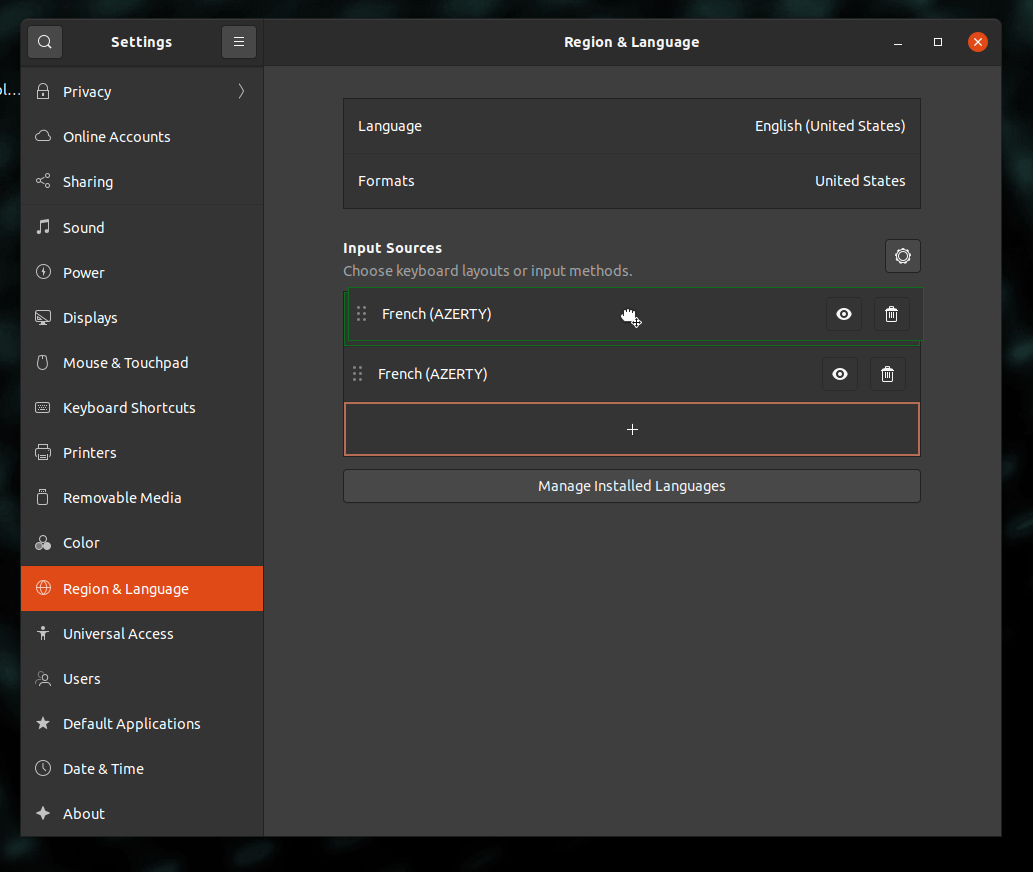Open the Sound panel in sidebar
Viewport: 1033px width, 872px height.
coord(83,228)
